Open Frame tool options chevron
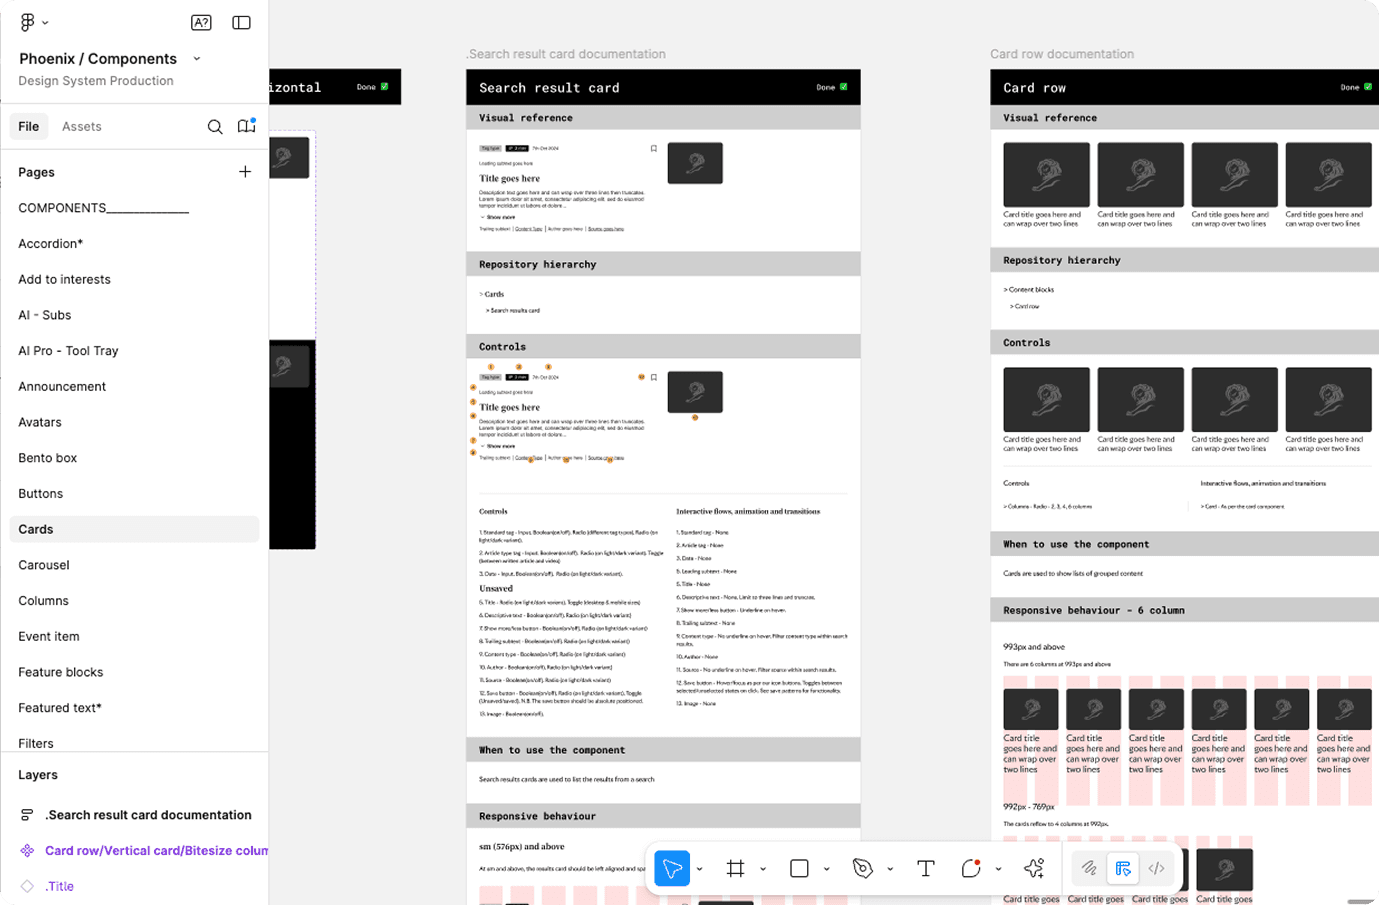 point(763,869)
